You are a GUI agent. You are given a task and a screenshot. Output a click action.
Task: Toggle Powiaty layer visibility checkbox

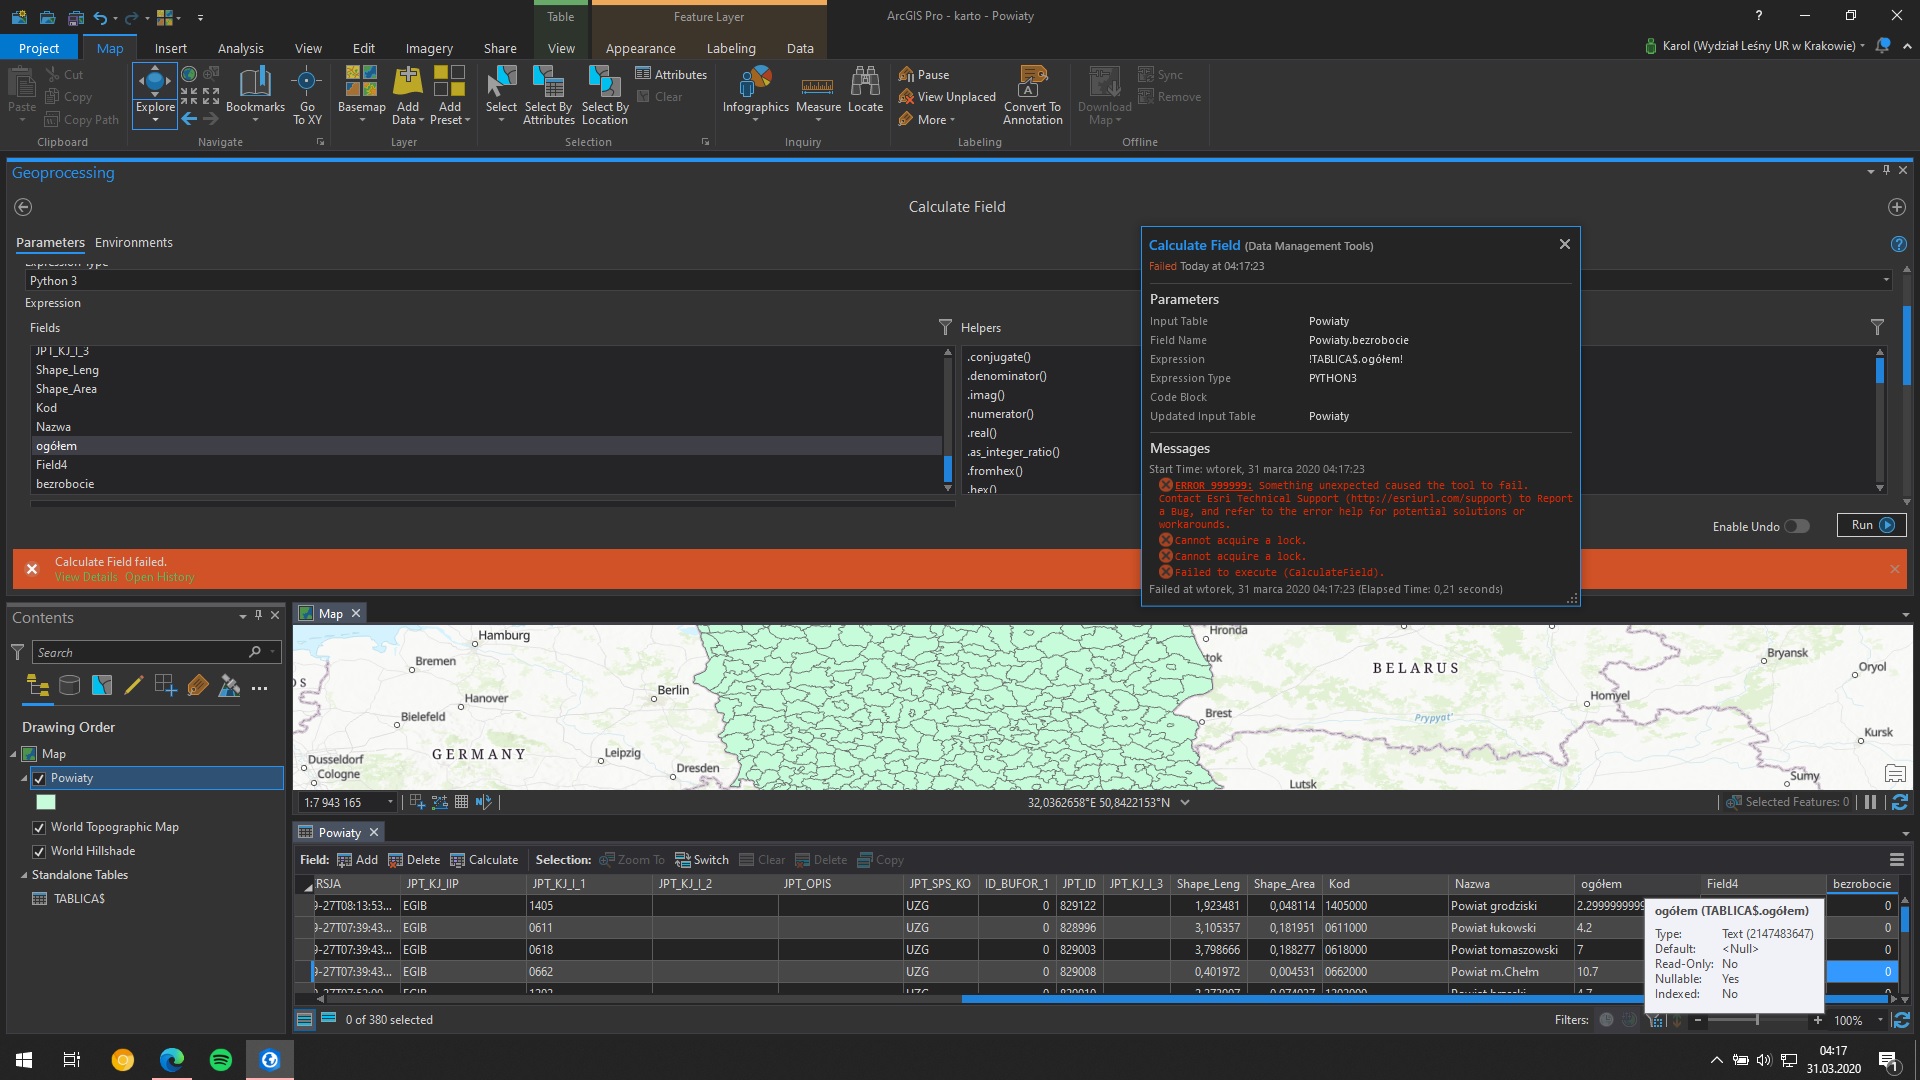pyautogui.click(x=39, y=778)
